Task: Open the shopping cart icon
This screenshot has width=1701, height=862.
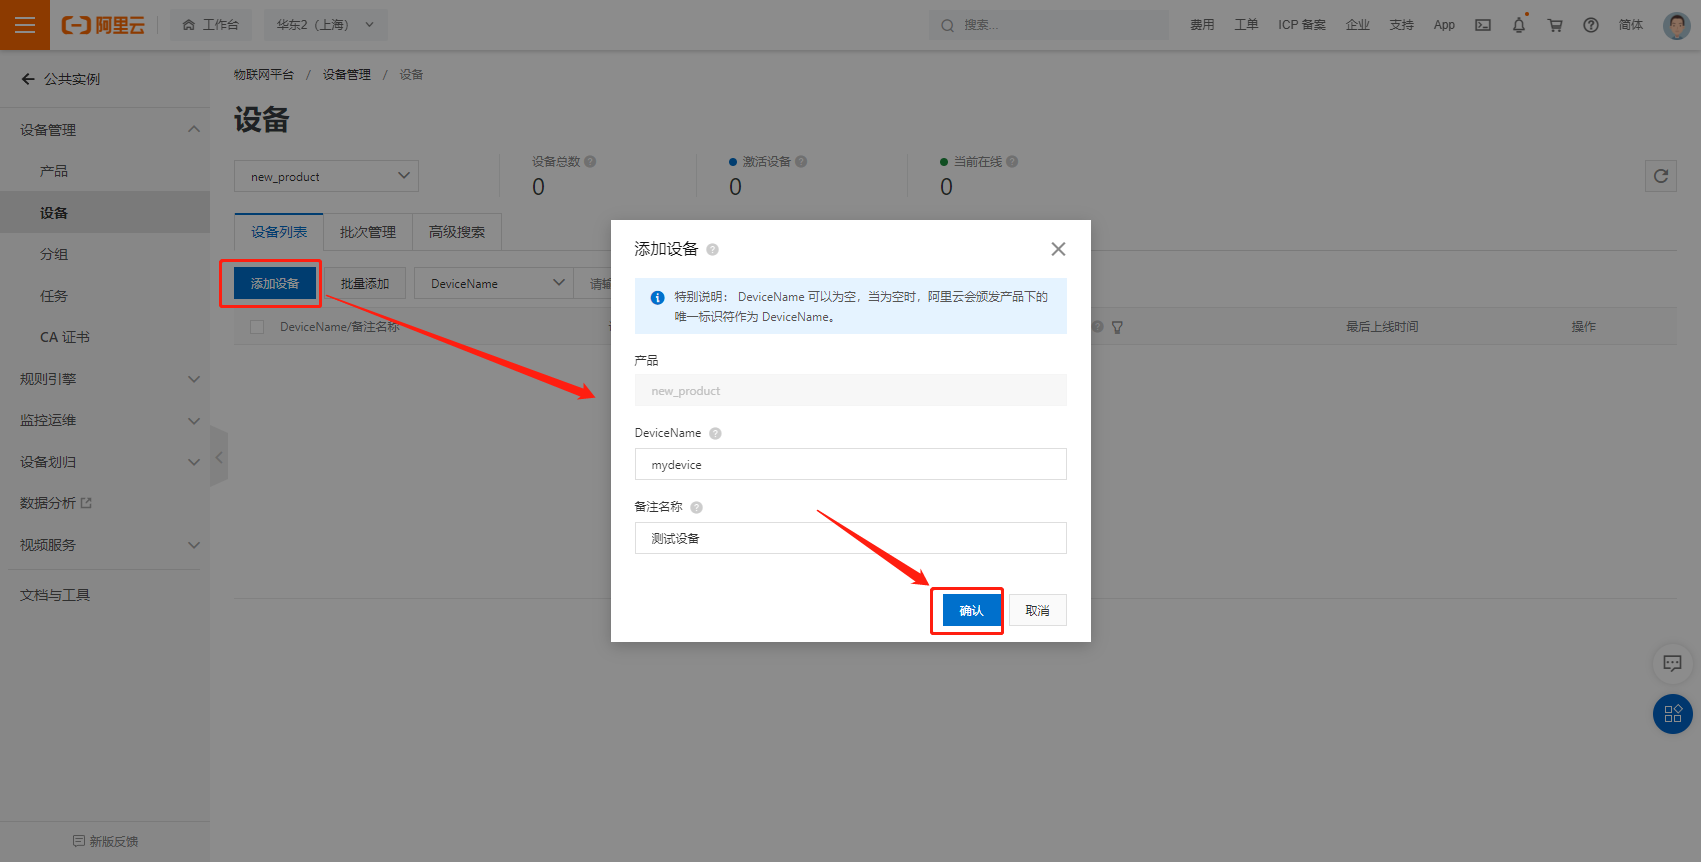Action: click(1555, 25)
